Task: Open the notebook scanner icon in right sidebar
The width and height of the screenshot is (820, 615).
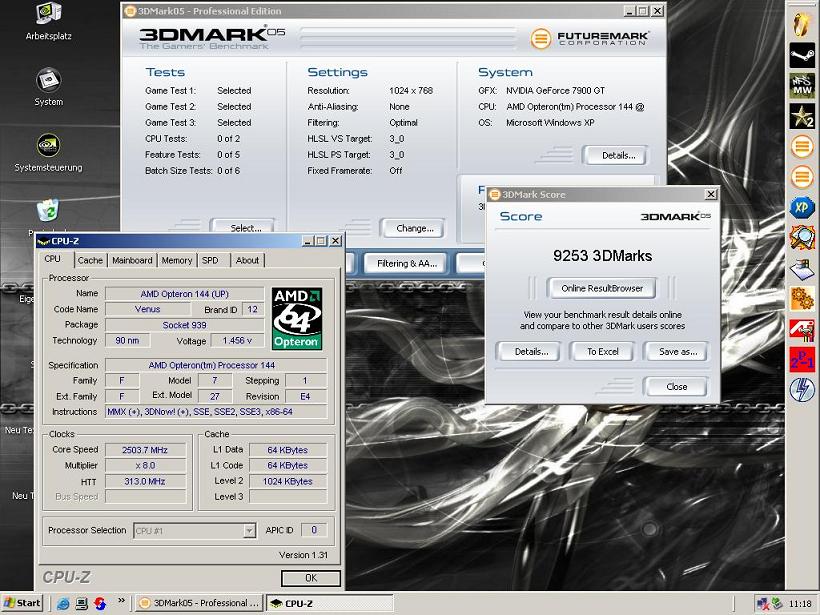Action: tap(802, 269)
